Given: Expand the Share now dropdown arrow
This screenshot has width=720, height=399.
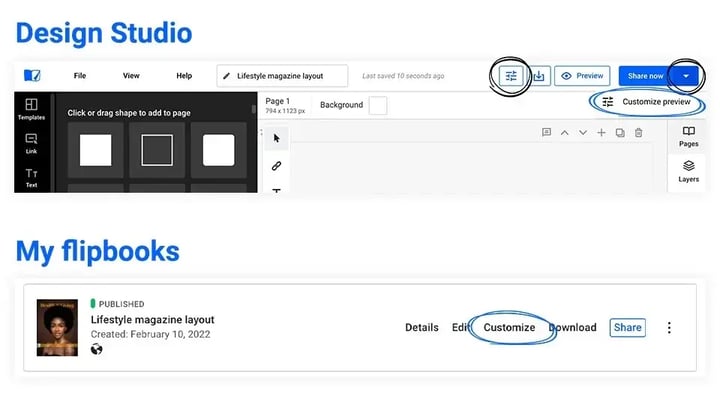Looking at the screenshot, I should pyautogui.click(x=686, y=76).
